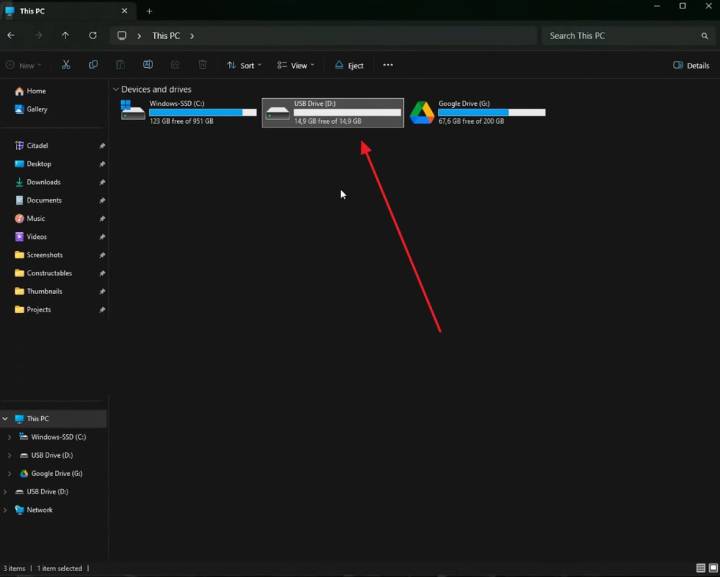Click the search magnifier icon
This screenshot has height=577, width=720.
click(x=704, y=36)
